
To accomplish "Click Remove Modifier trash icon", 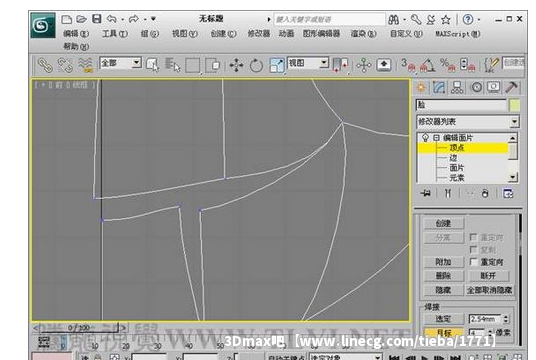I will (485, 194).
